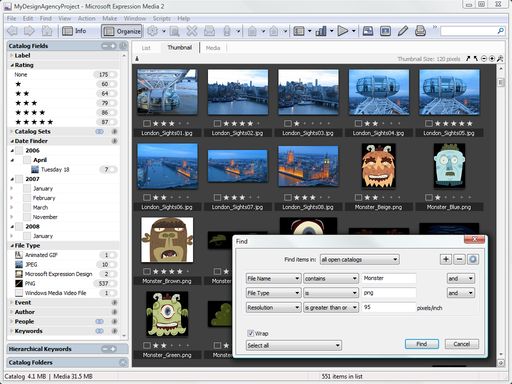The image size is (512, 384).
Task: Click the search magnifier icon
Action: [500, 31]
